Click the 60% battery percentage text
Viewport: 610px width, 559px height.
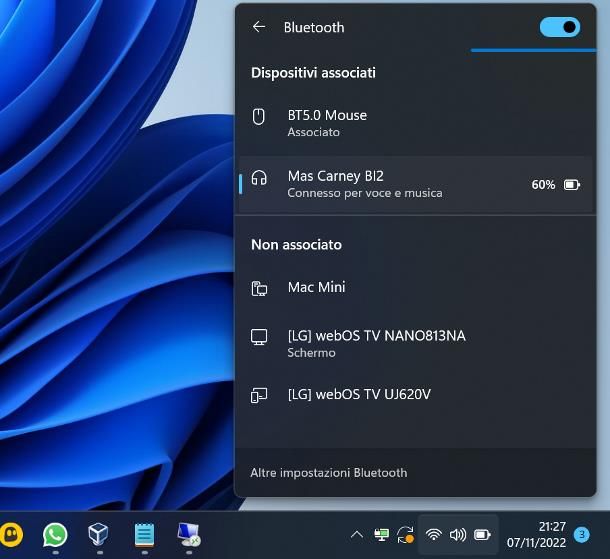point(543,184)
